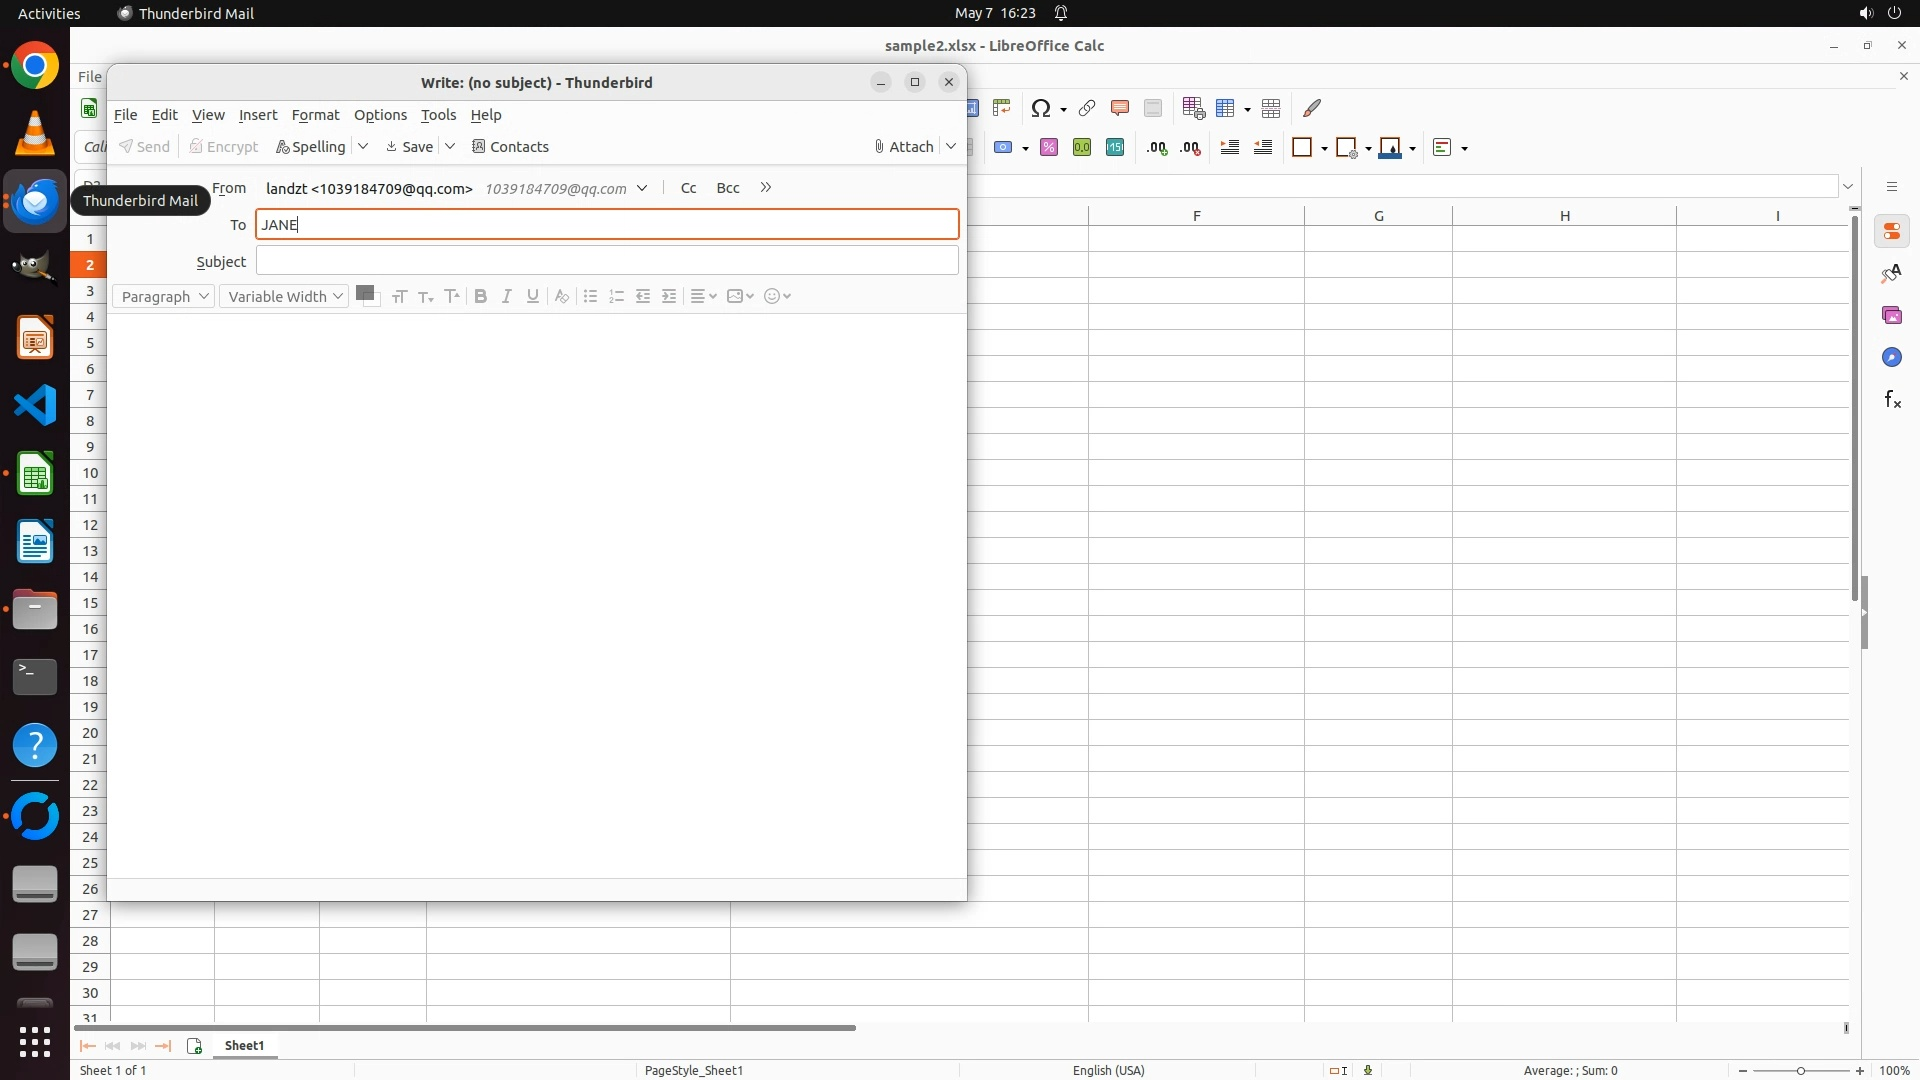The width and height of the screenshot is (1920, 1080).
Task: Open the Options menu
Action: pyautogui.click(x=380, y=115)
